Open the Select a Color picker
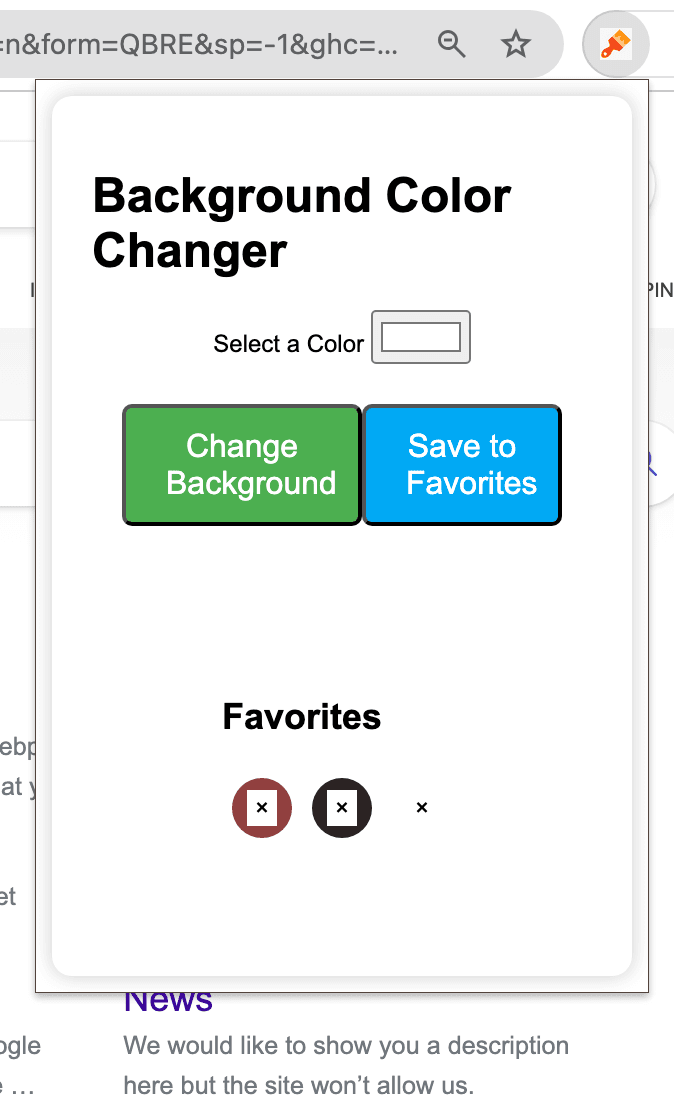This screenshot has height=1098, width=674. 420,337
